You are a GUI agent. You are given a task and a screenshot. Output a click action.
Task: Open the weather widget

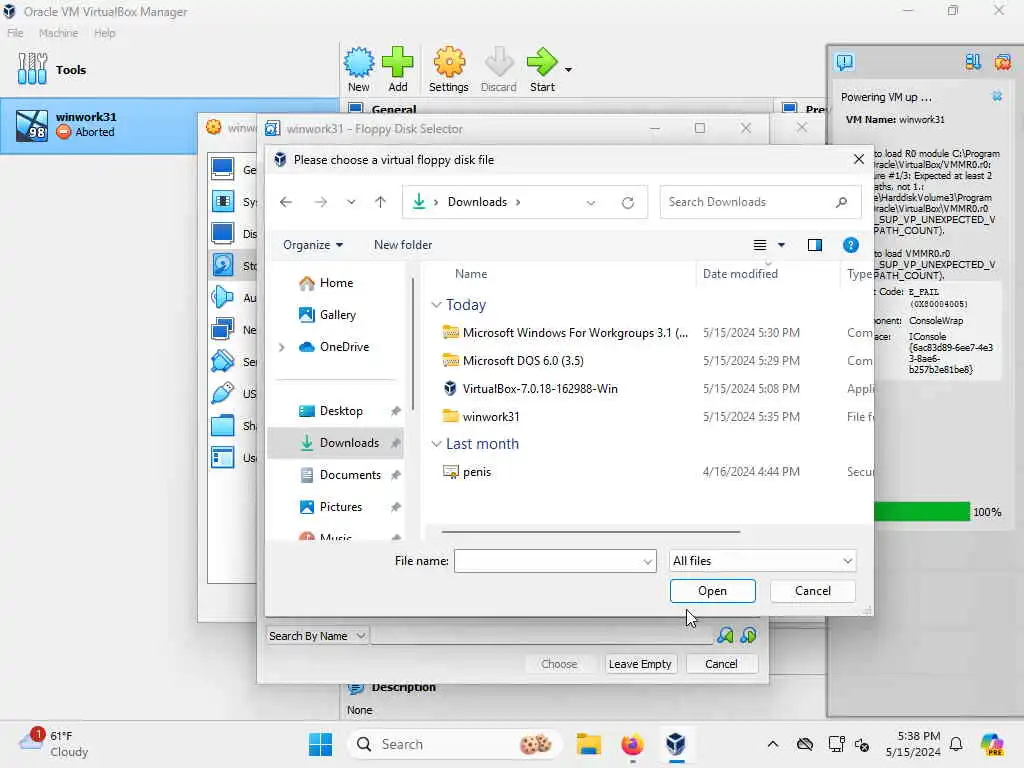(x=54, y=744)
